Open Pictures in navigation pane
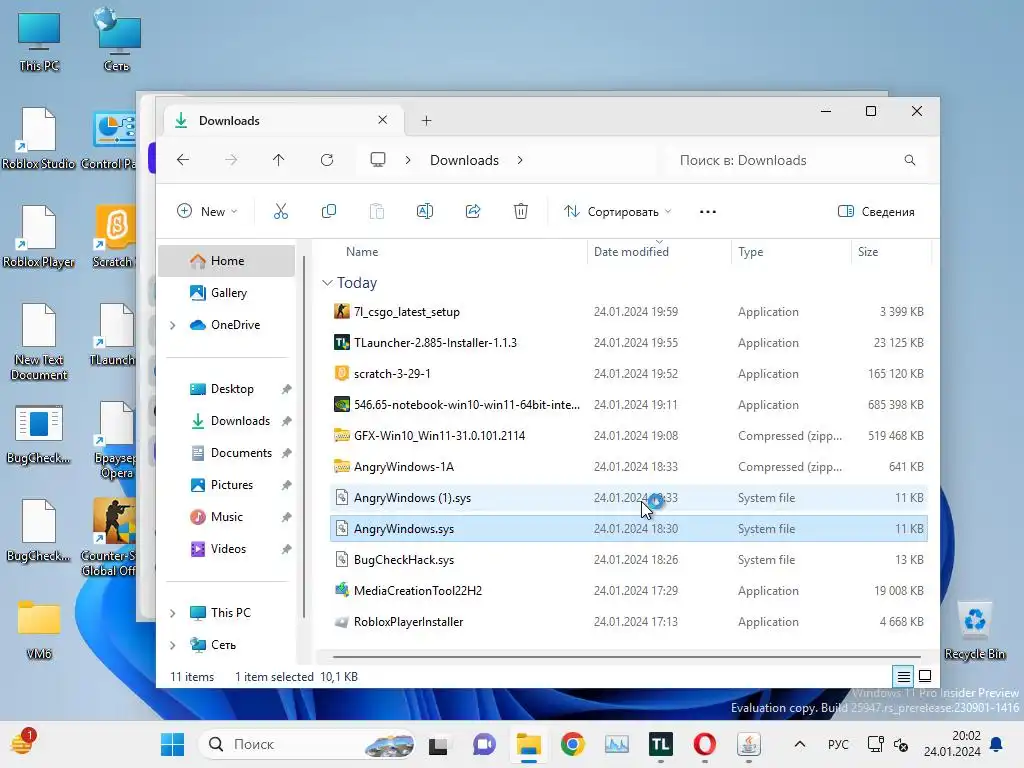The image size is (1024, 768). tap(227, 485)
